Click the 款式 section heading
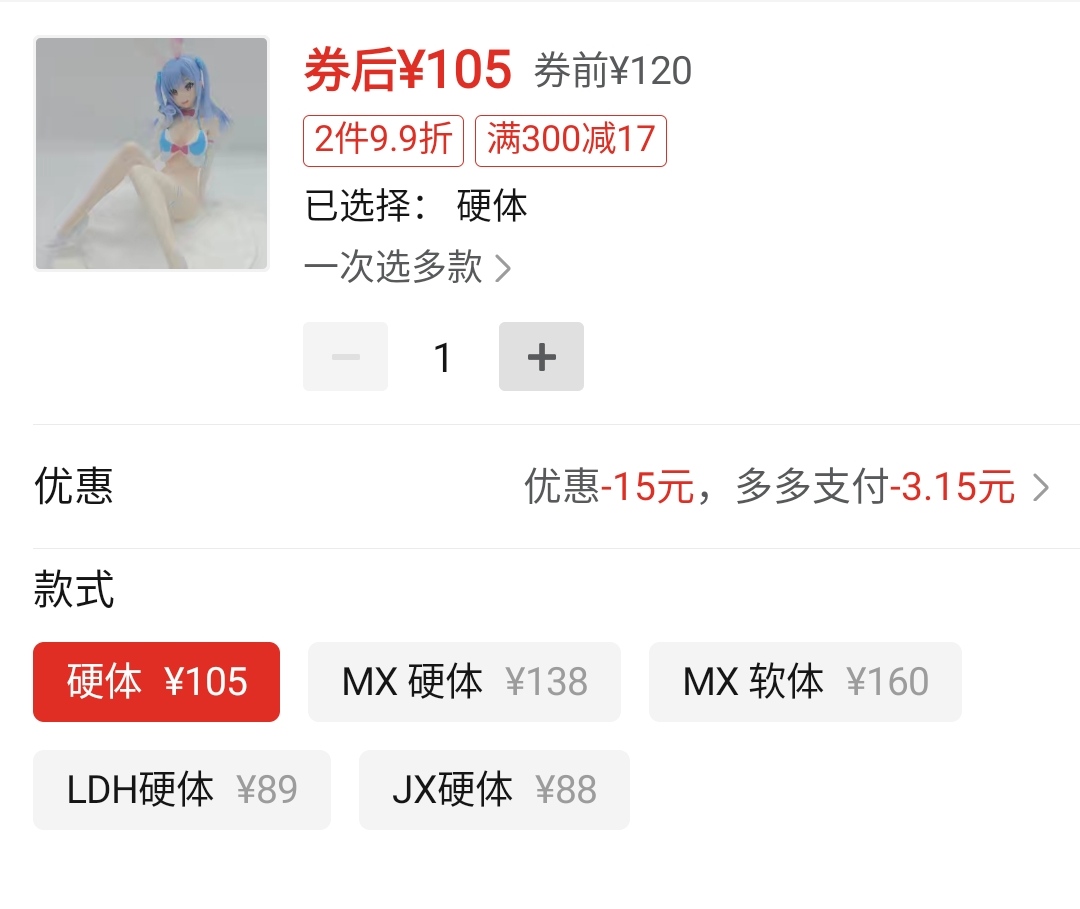The height and width of the screenshot is (909, 1080). pyautogui.click(x=74, y=589)
